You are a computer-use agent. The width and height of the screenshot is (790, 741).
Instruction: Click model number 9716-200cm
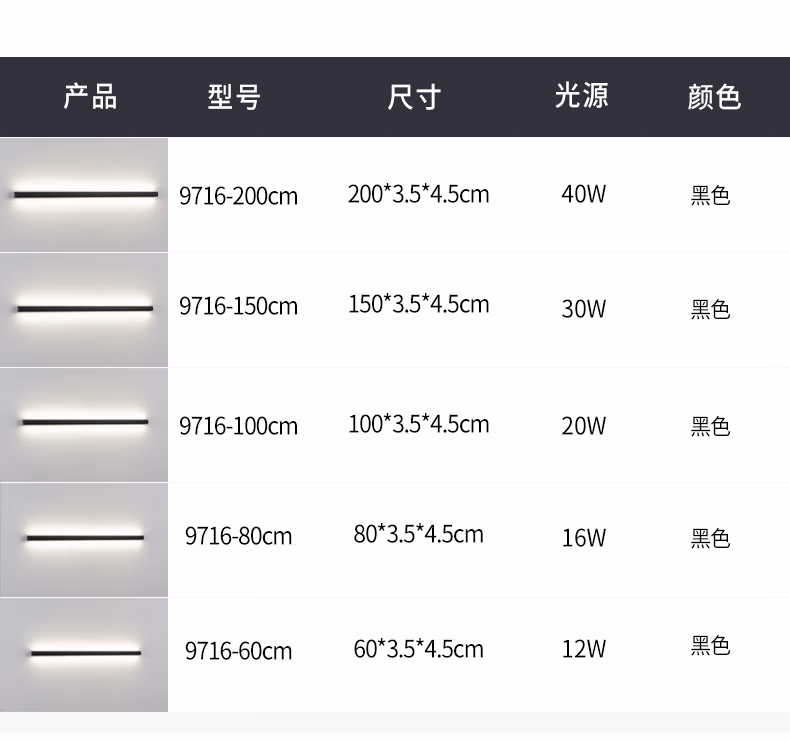click(238, 196)
